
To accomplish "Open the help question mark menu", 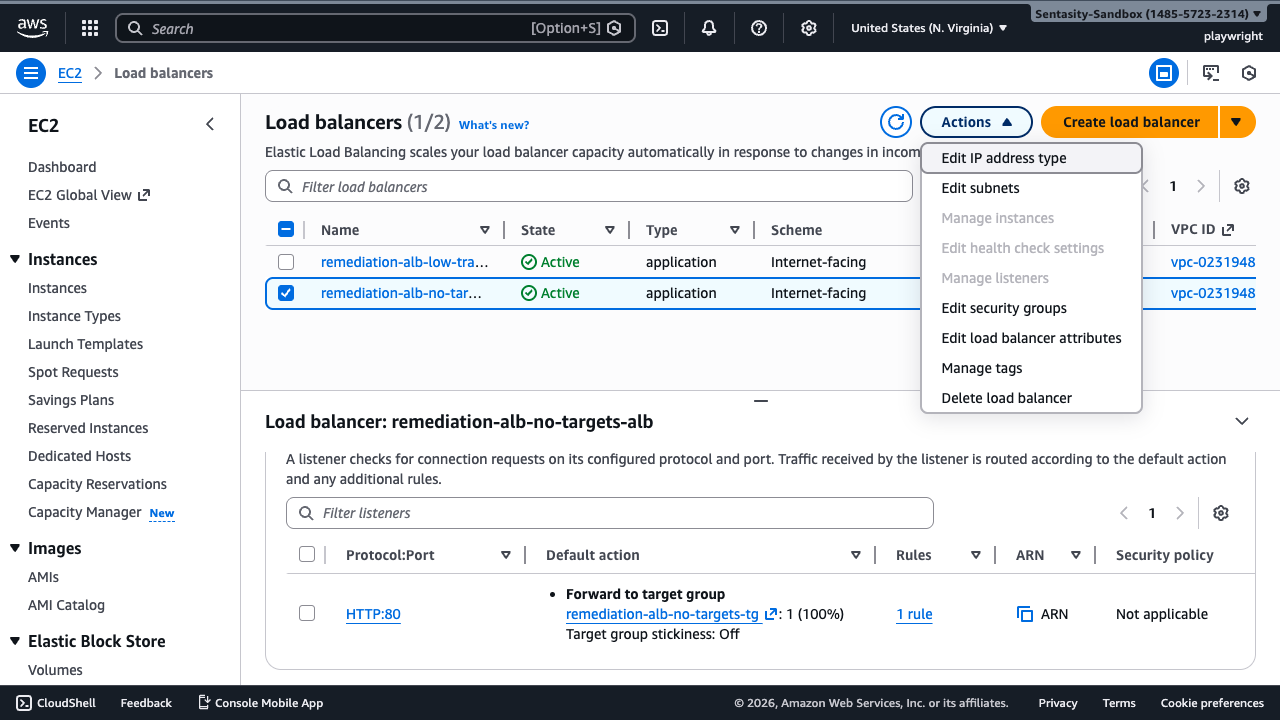I will click(759, 28).
